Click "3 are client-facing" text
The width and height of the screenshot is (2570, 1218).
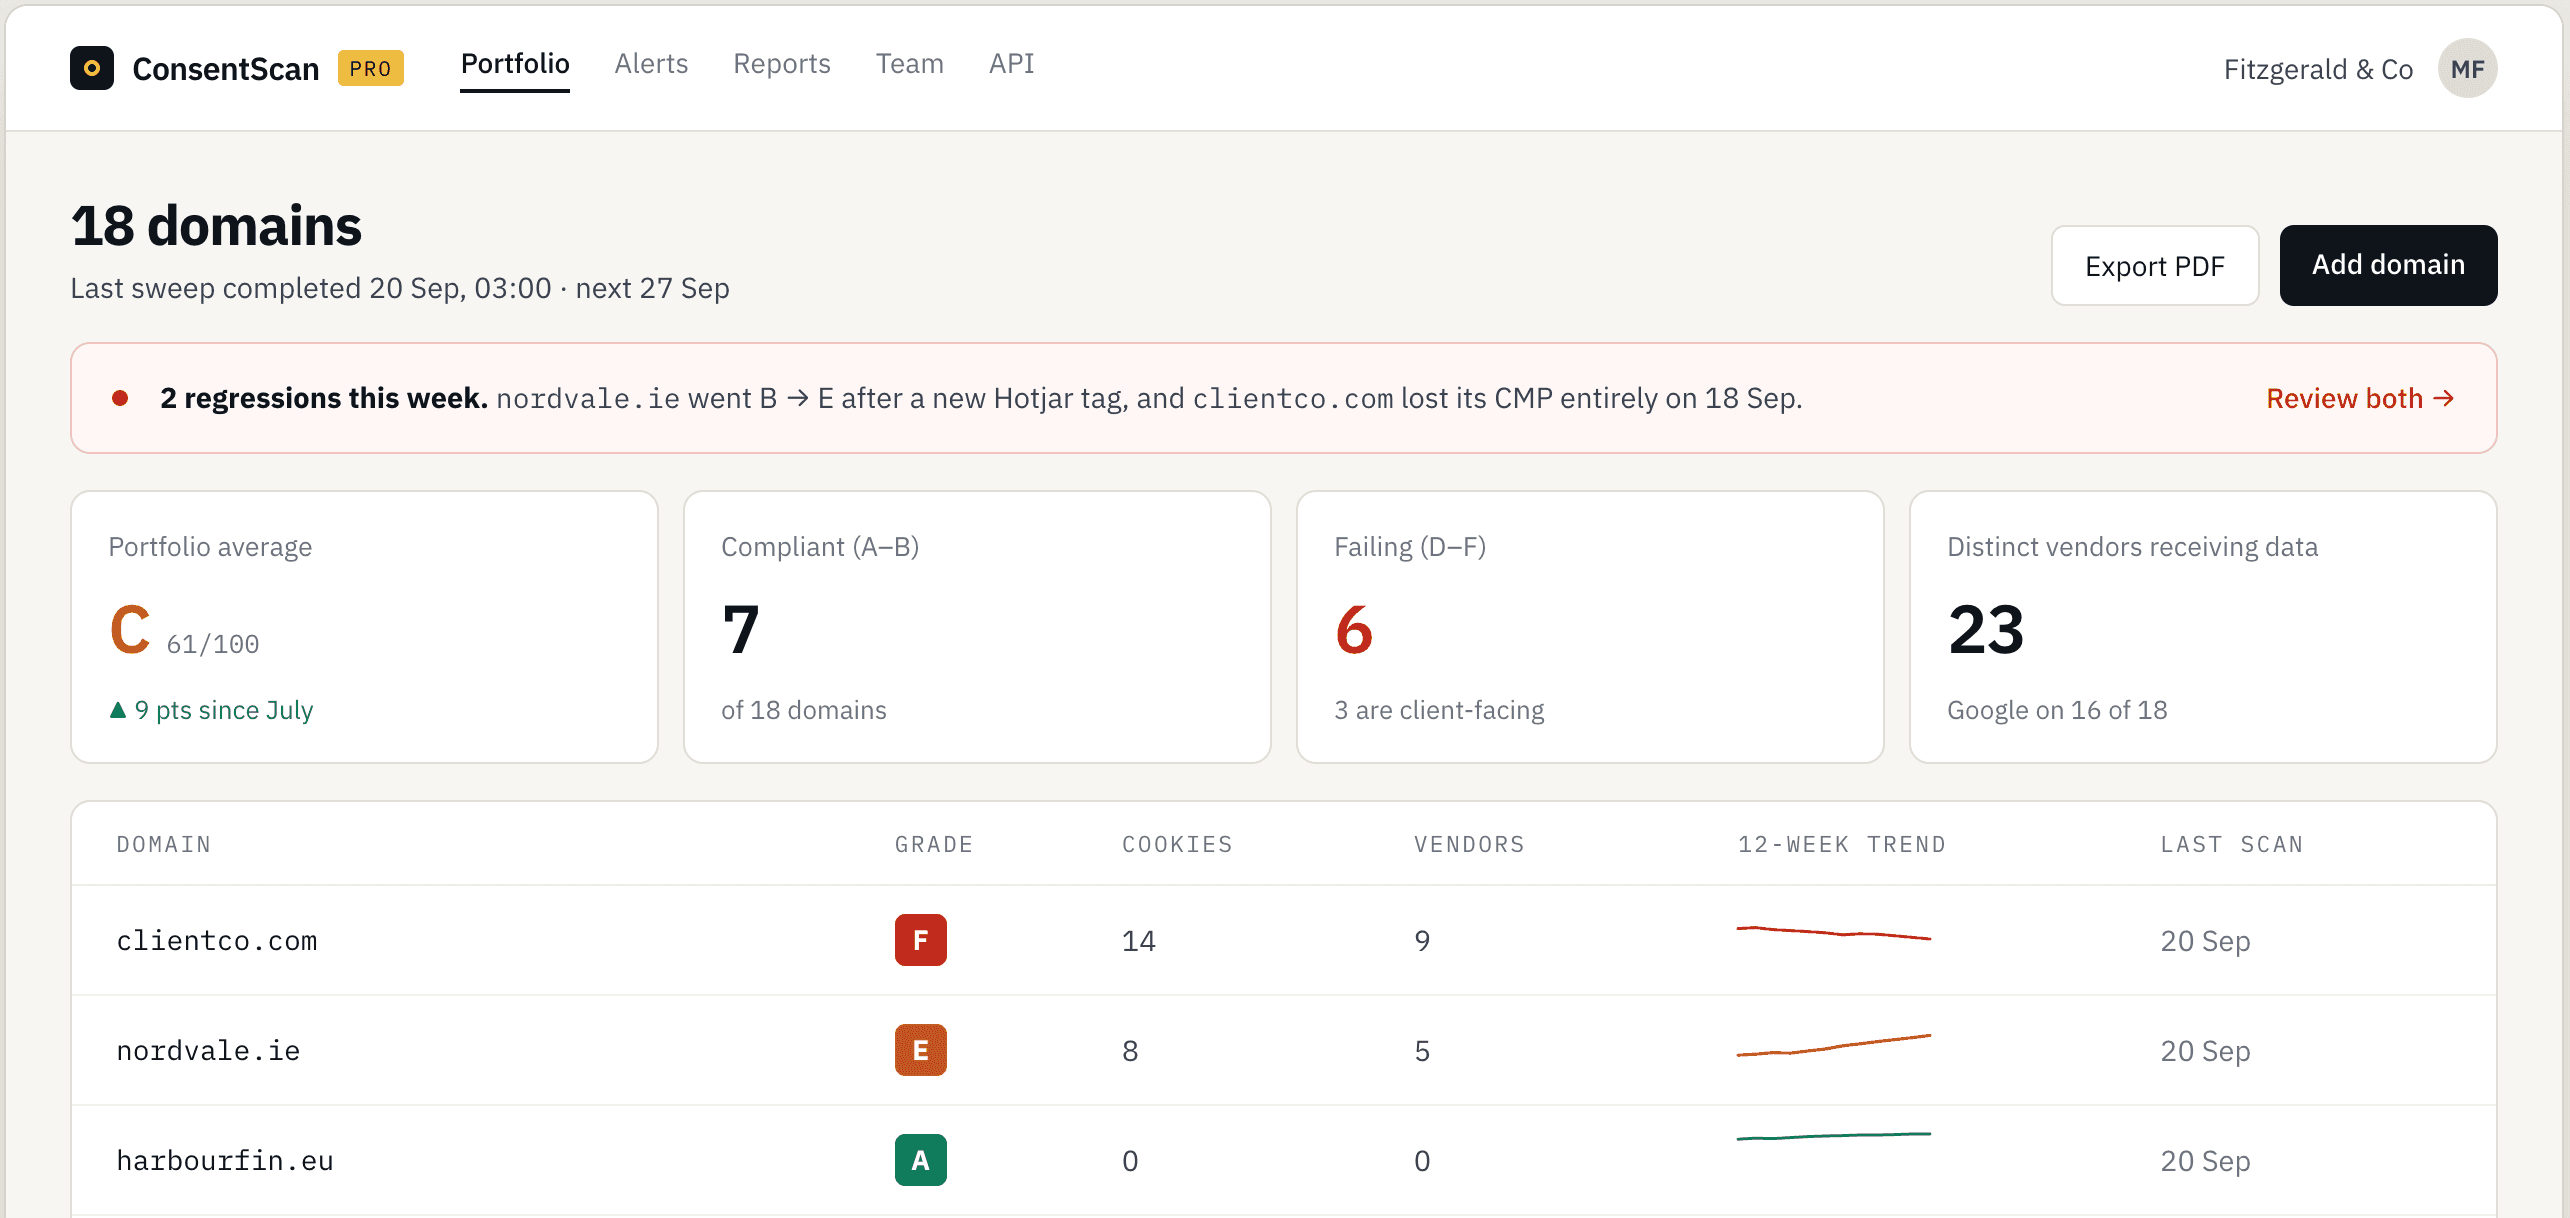click(1439, 710)
